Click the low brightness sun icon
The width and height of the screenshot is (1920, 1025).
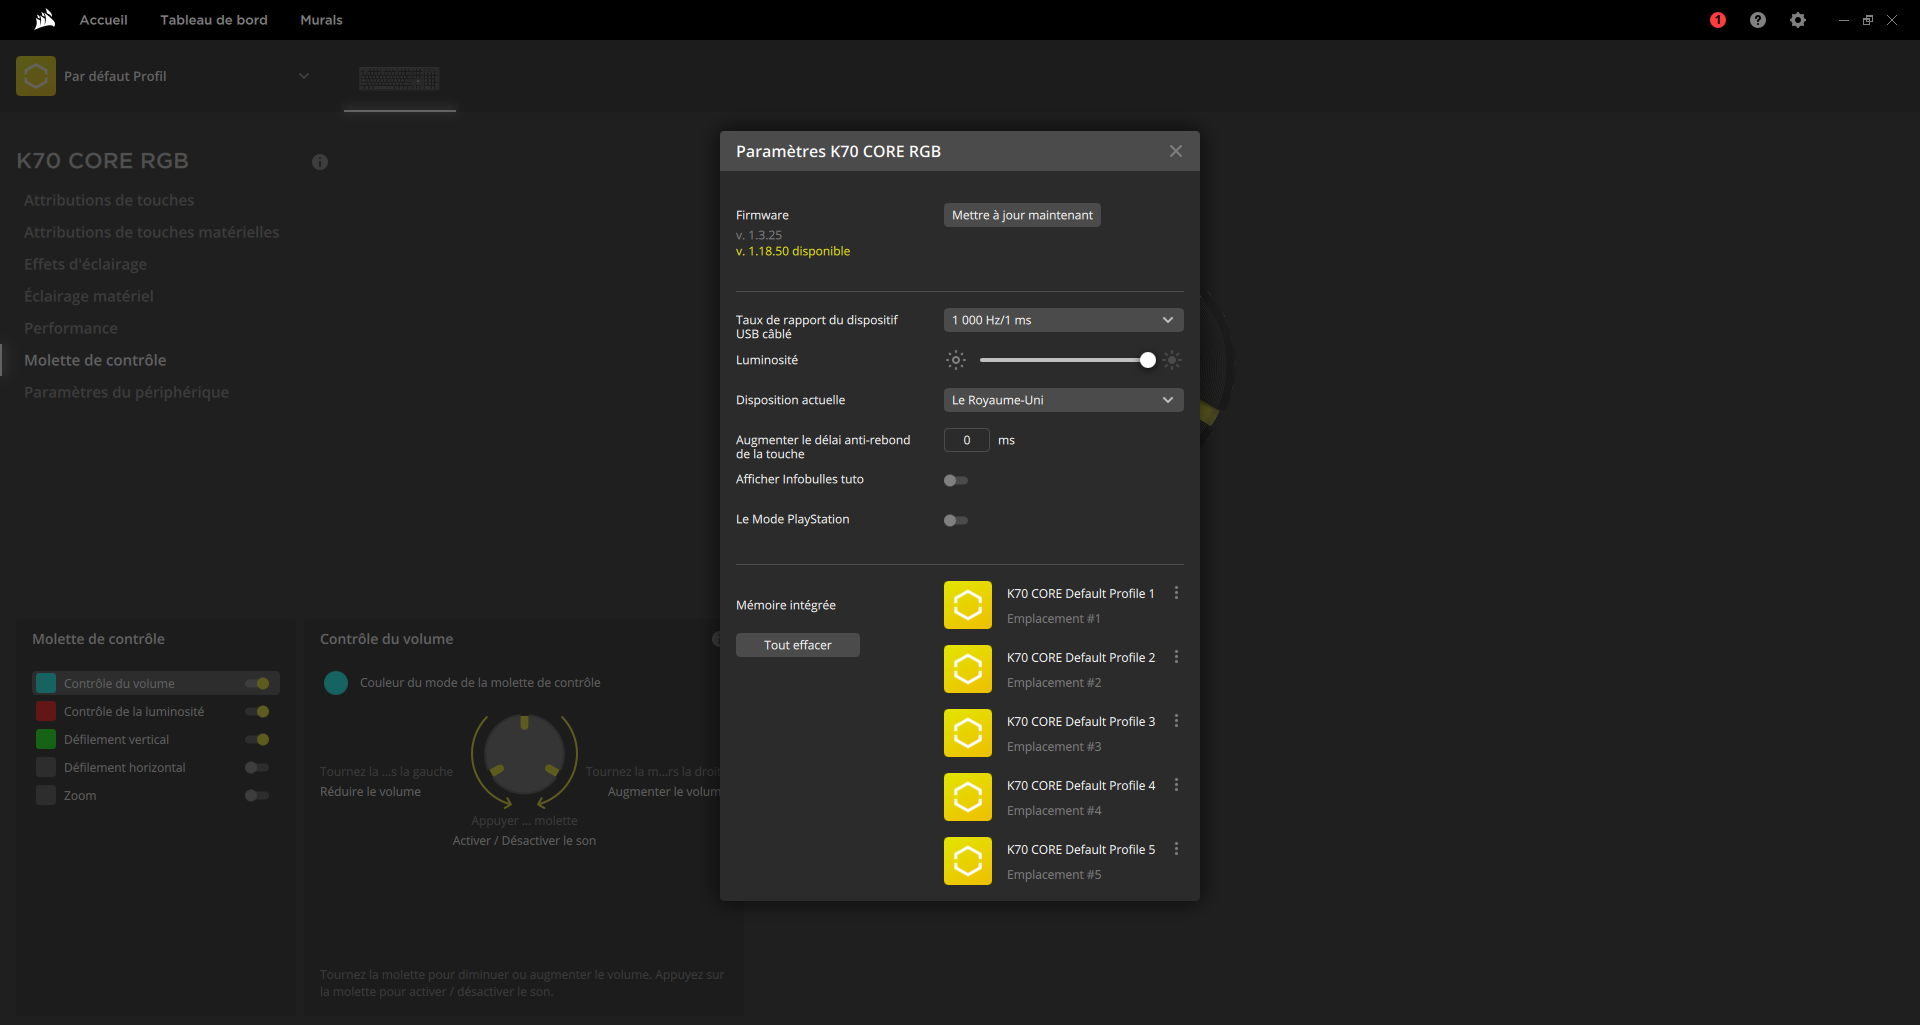coord(956,360)
